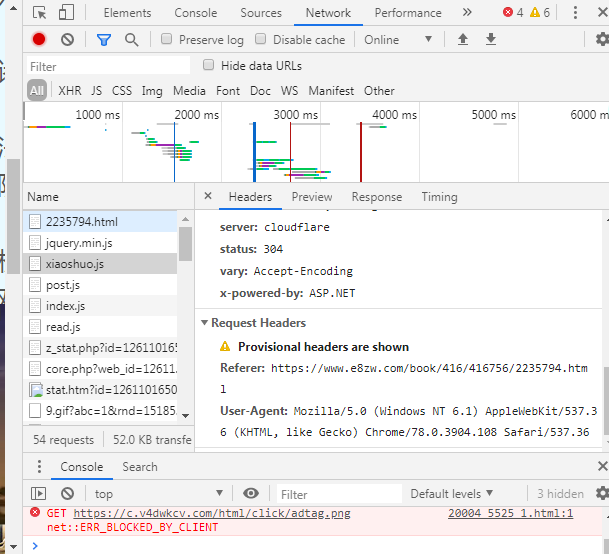Filter requests by Manifest

coord(331,91)
